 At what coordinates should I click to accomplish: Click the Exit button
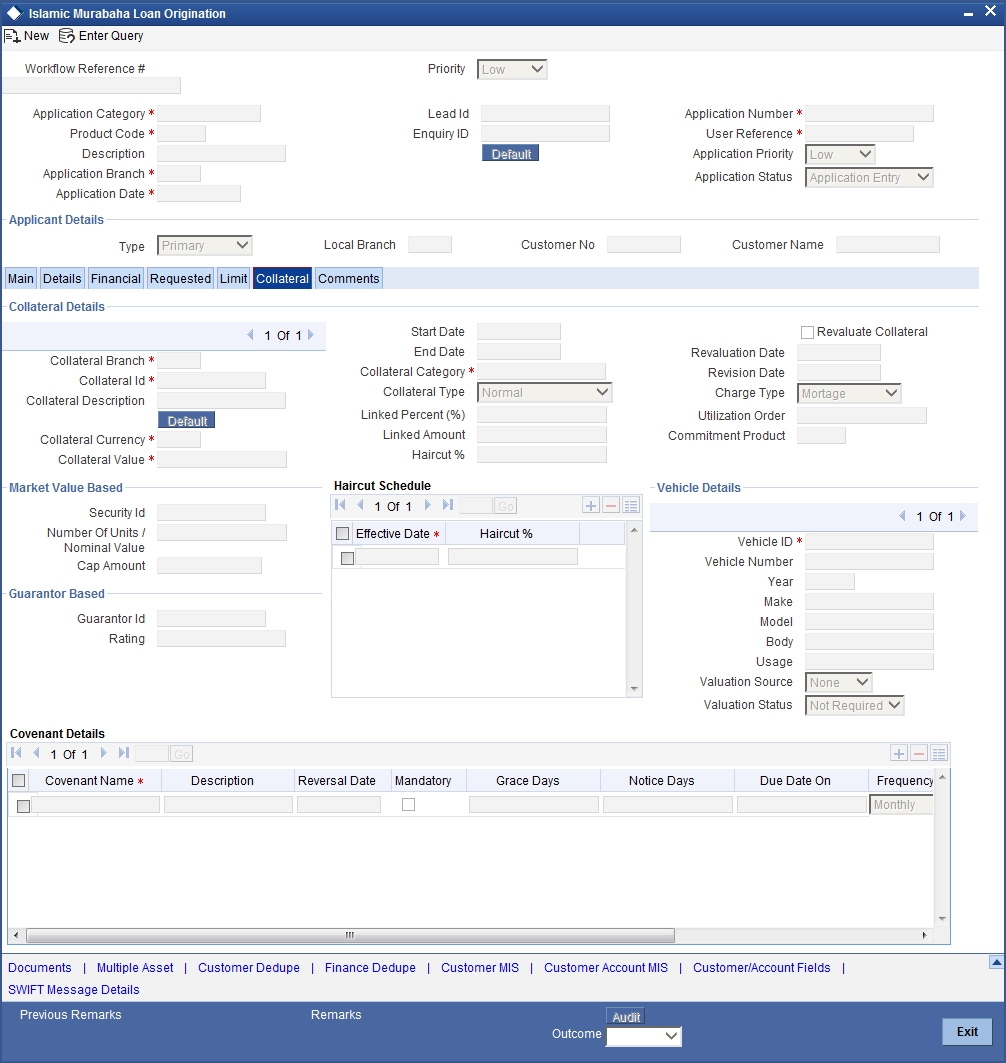tap(967, 1032)
